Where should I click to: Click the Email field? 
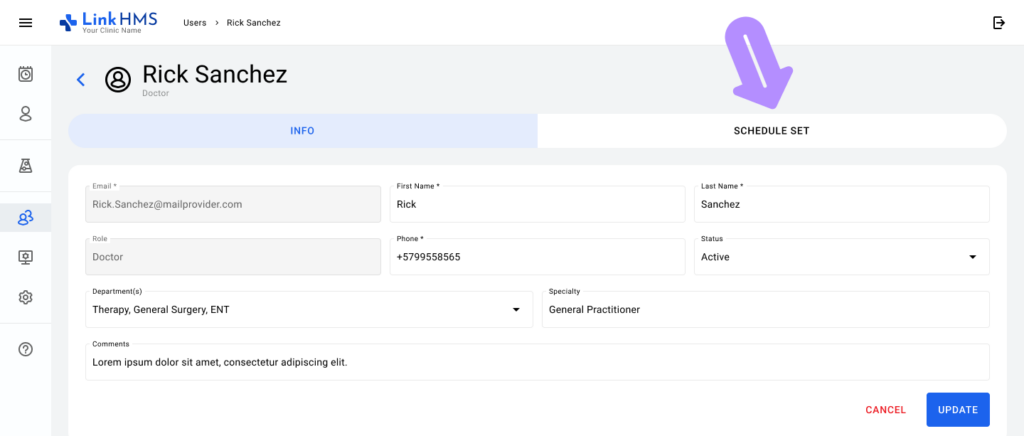coord(233,204)
